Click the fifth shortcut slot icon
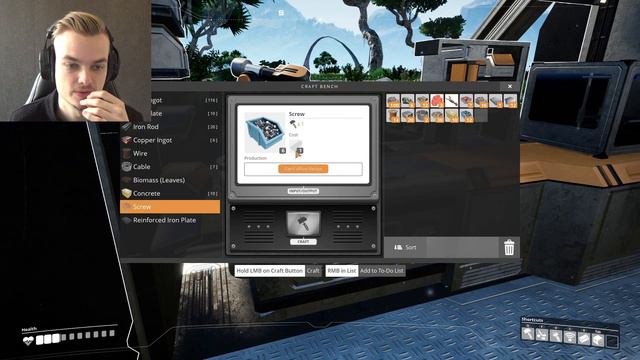Image resolution: width=640 pixels, height=360 pixels. 584,339
